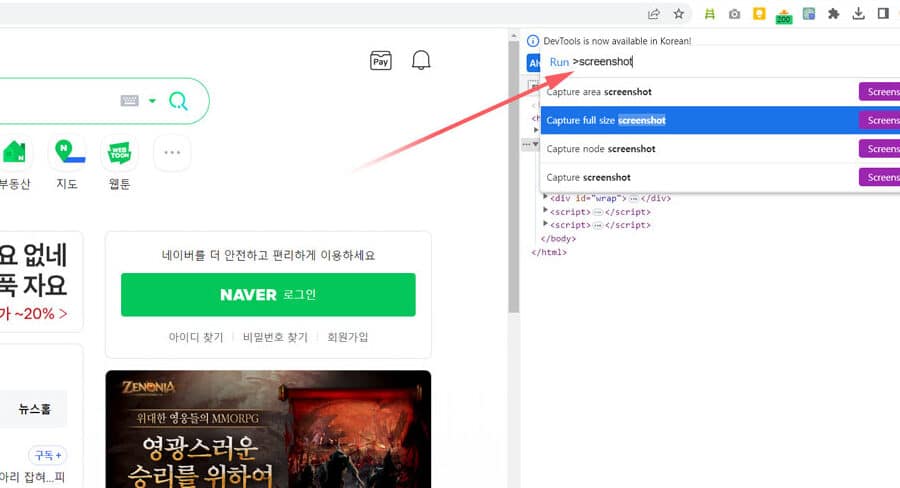Viewport: 900px width, 488px height.
Task: Open the yellow lightbulb Keep extension
Action: (759, 14)
